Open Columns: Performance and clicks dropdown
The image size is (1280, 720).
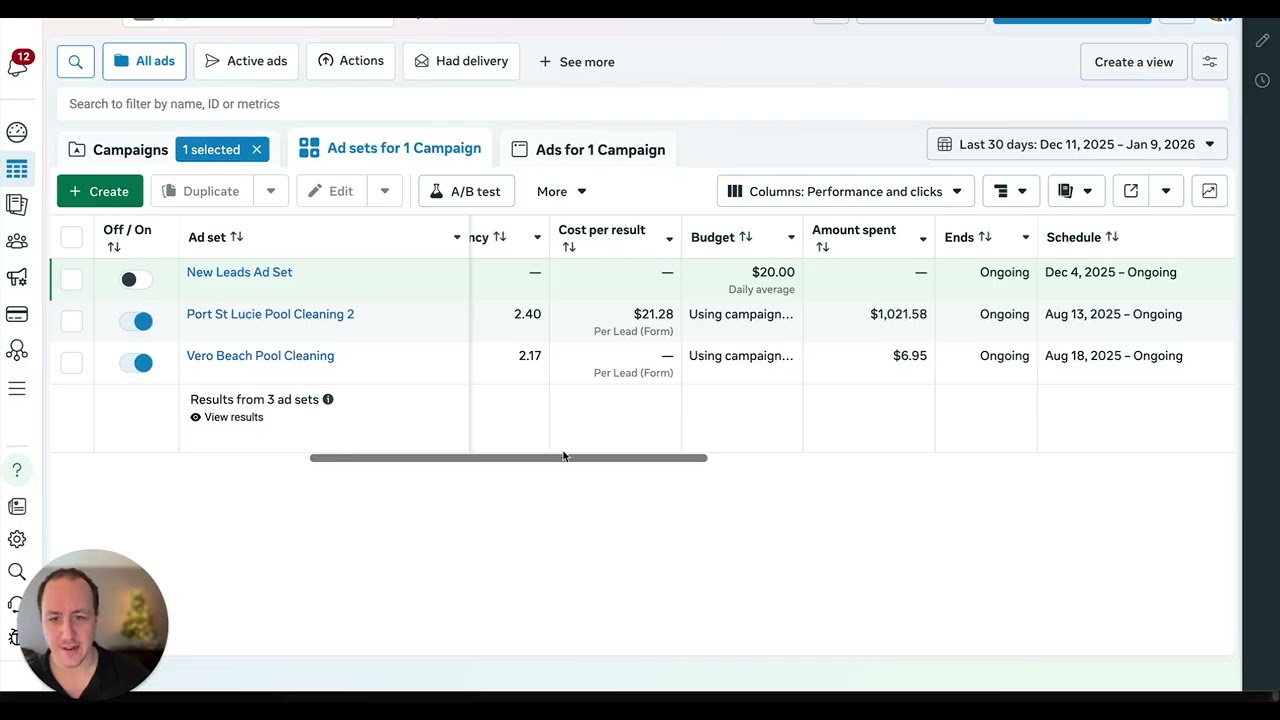click(x=845, y=191)
